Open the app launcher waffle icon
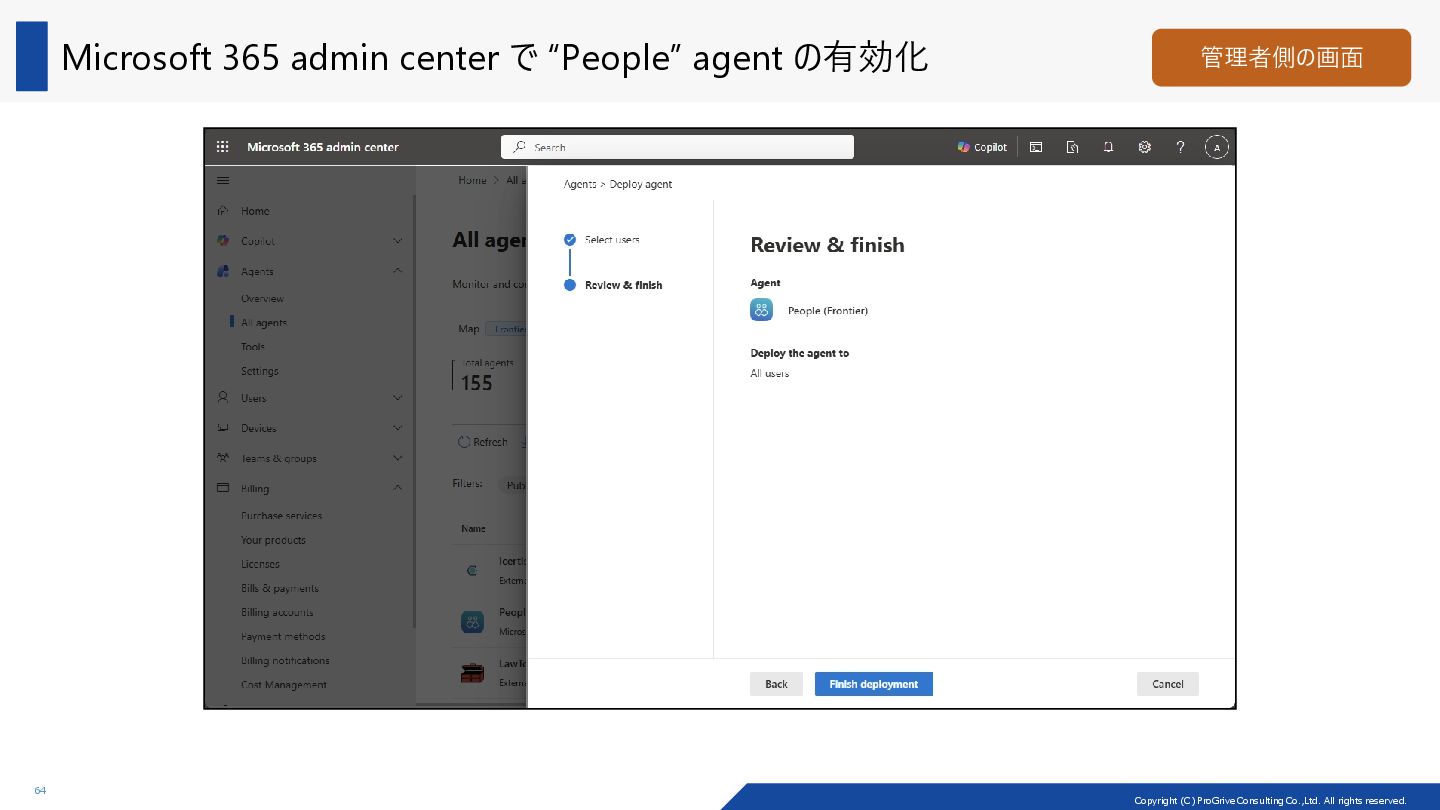This screenshot has height=810, width=1440. pyautogui.click(x=222, y=147)
